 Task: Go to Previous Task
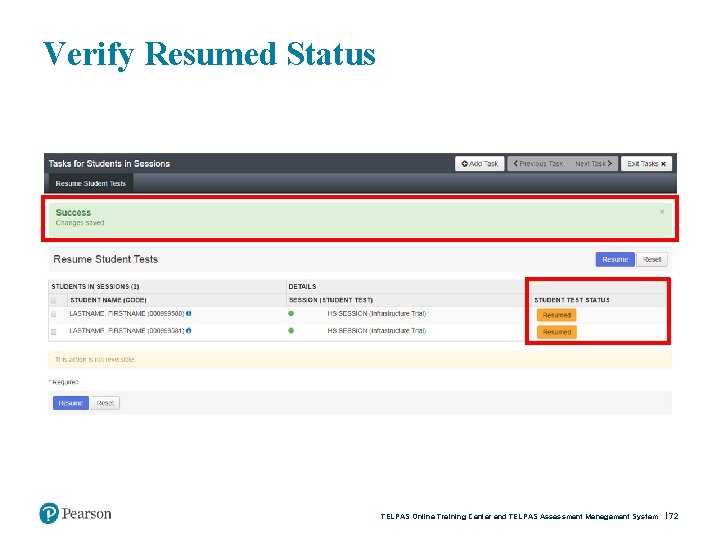pyautogui.click(x=538, y=163)
